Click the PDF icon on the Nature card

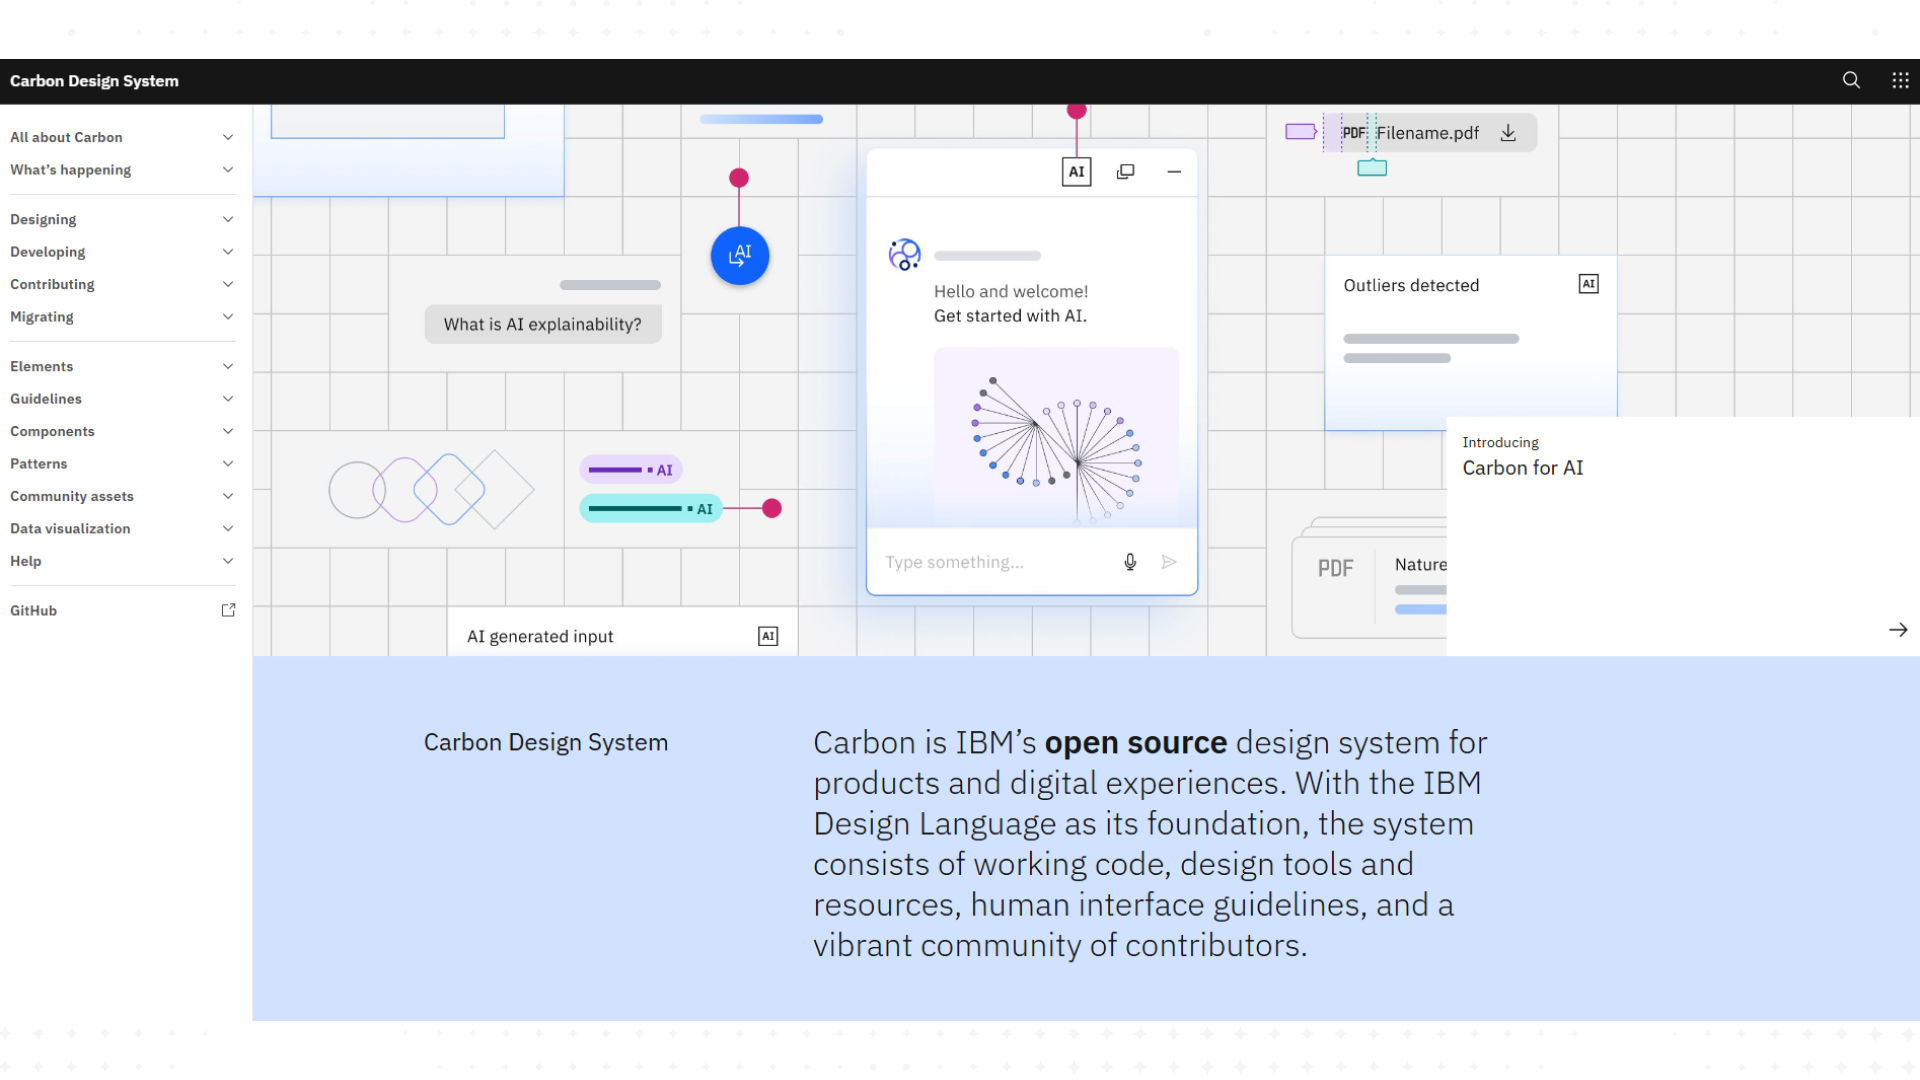pyautogui.click(x=1335, y=568)
